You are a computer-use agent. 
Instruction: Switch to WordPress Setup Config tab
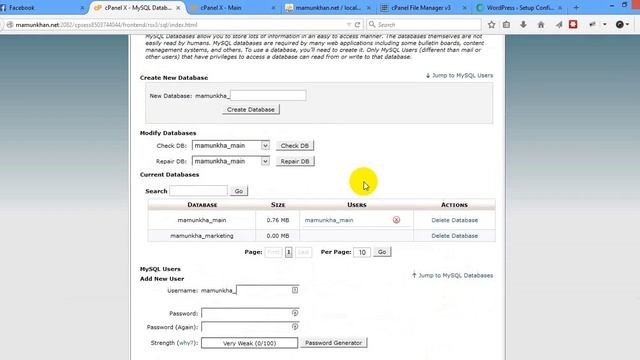pyautogui.click(x=519, y=8)
